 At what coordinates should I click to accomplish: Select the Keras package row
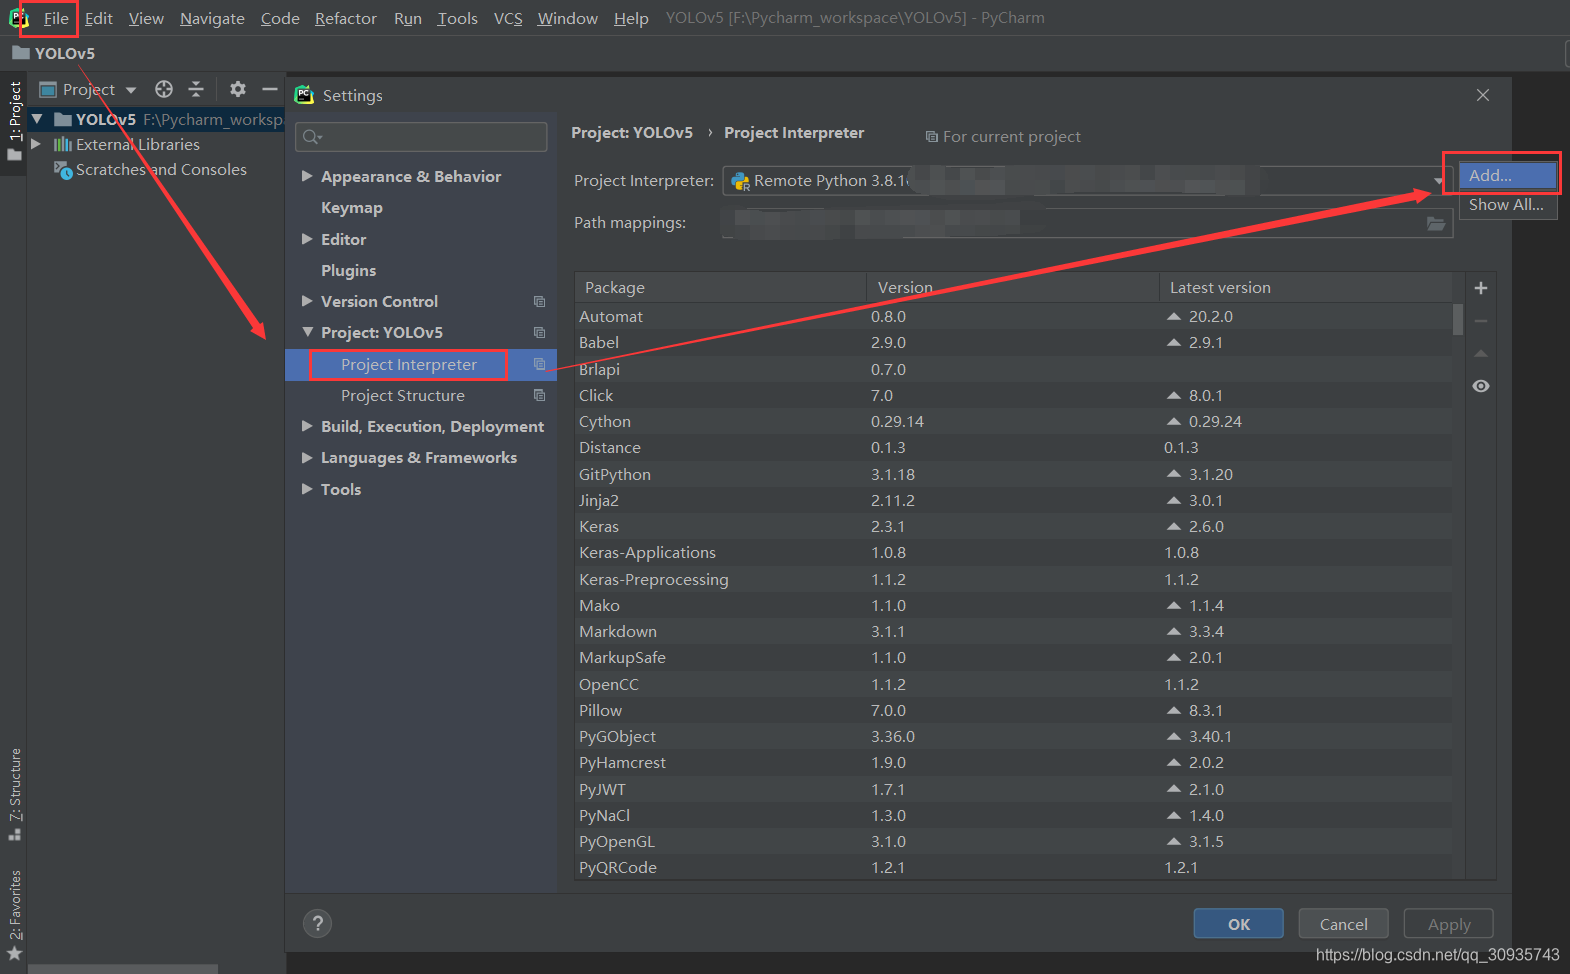1013,526
